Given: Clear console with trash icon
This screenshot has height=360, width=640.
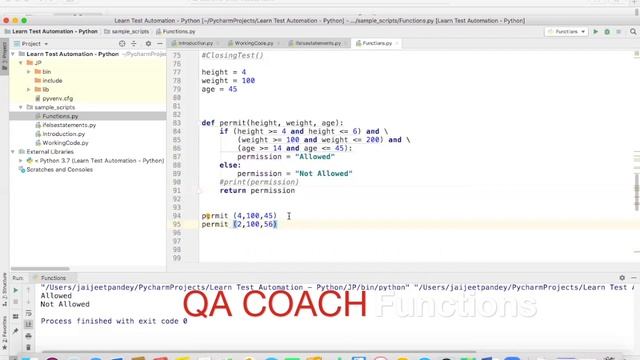Looking at the screenshot, I should (28, 347).
